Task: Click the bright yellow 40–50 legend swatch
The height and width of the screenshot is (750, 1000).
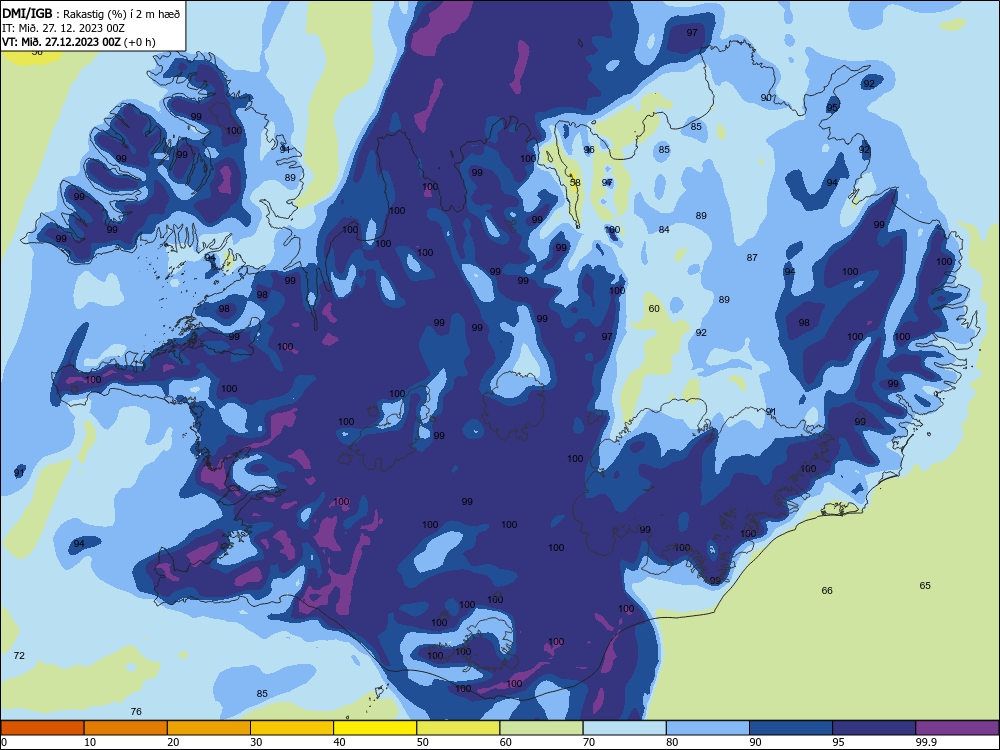Action: pos(375,727)
